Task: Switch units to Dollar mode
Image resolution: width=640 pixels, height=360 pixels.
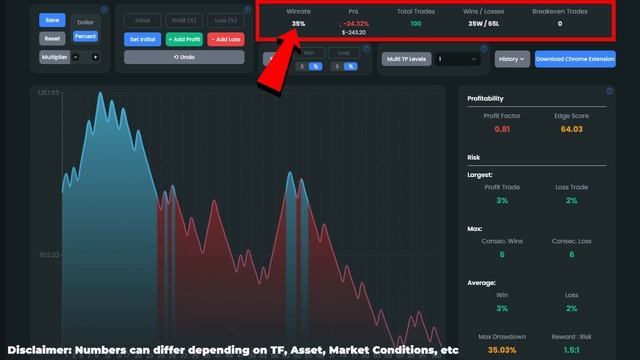Action: (x=85, y=22)
